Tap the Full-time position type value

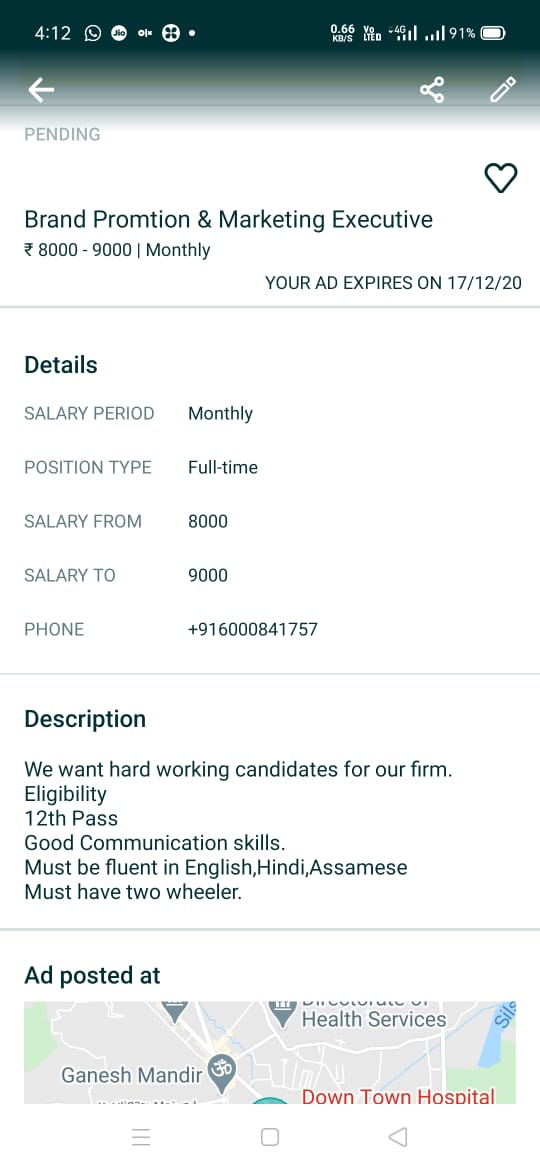[223, 467]
